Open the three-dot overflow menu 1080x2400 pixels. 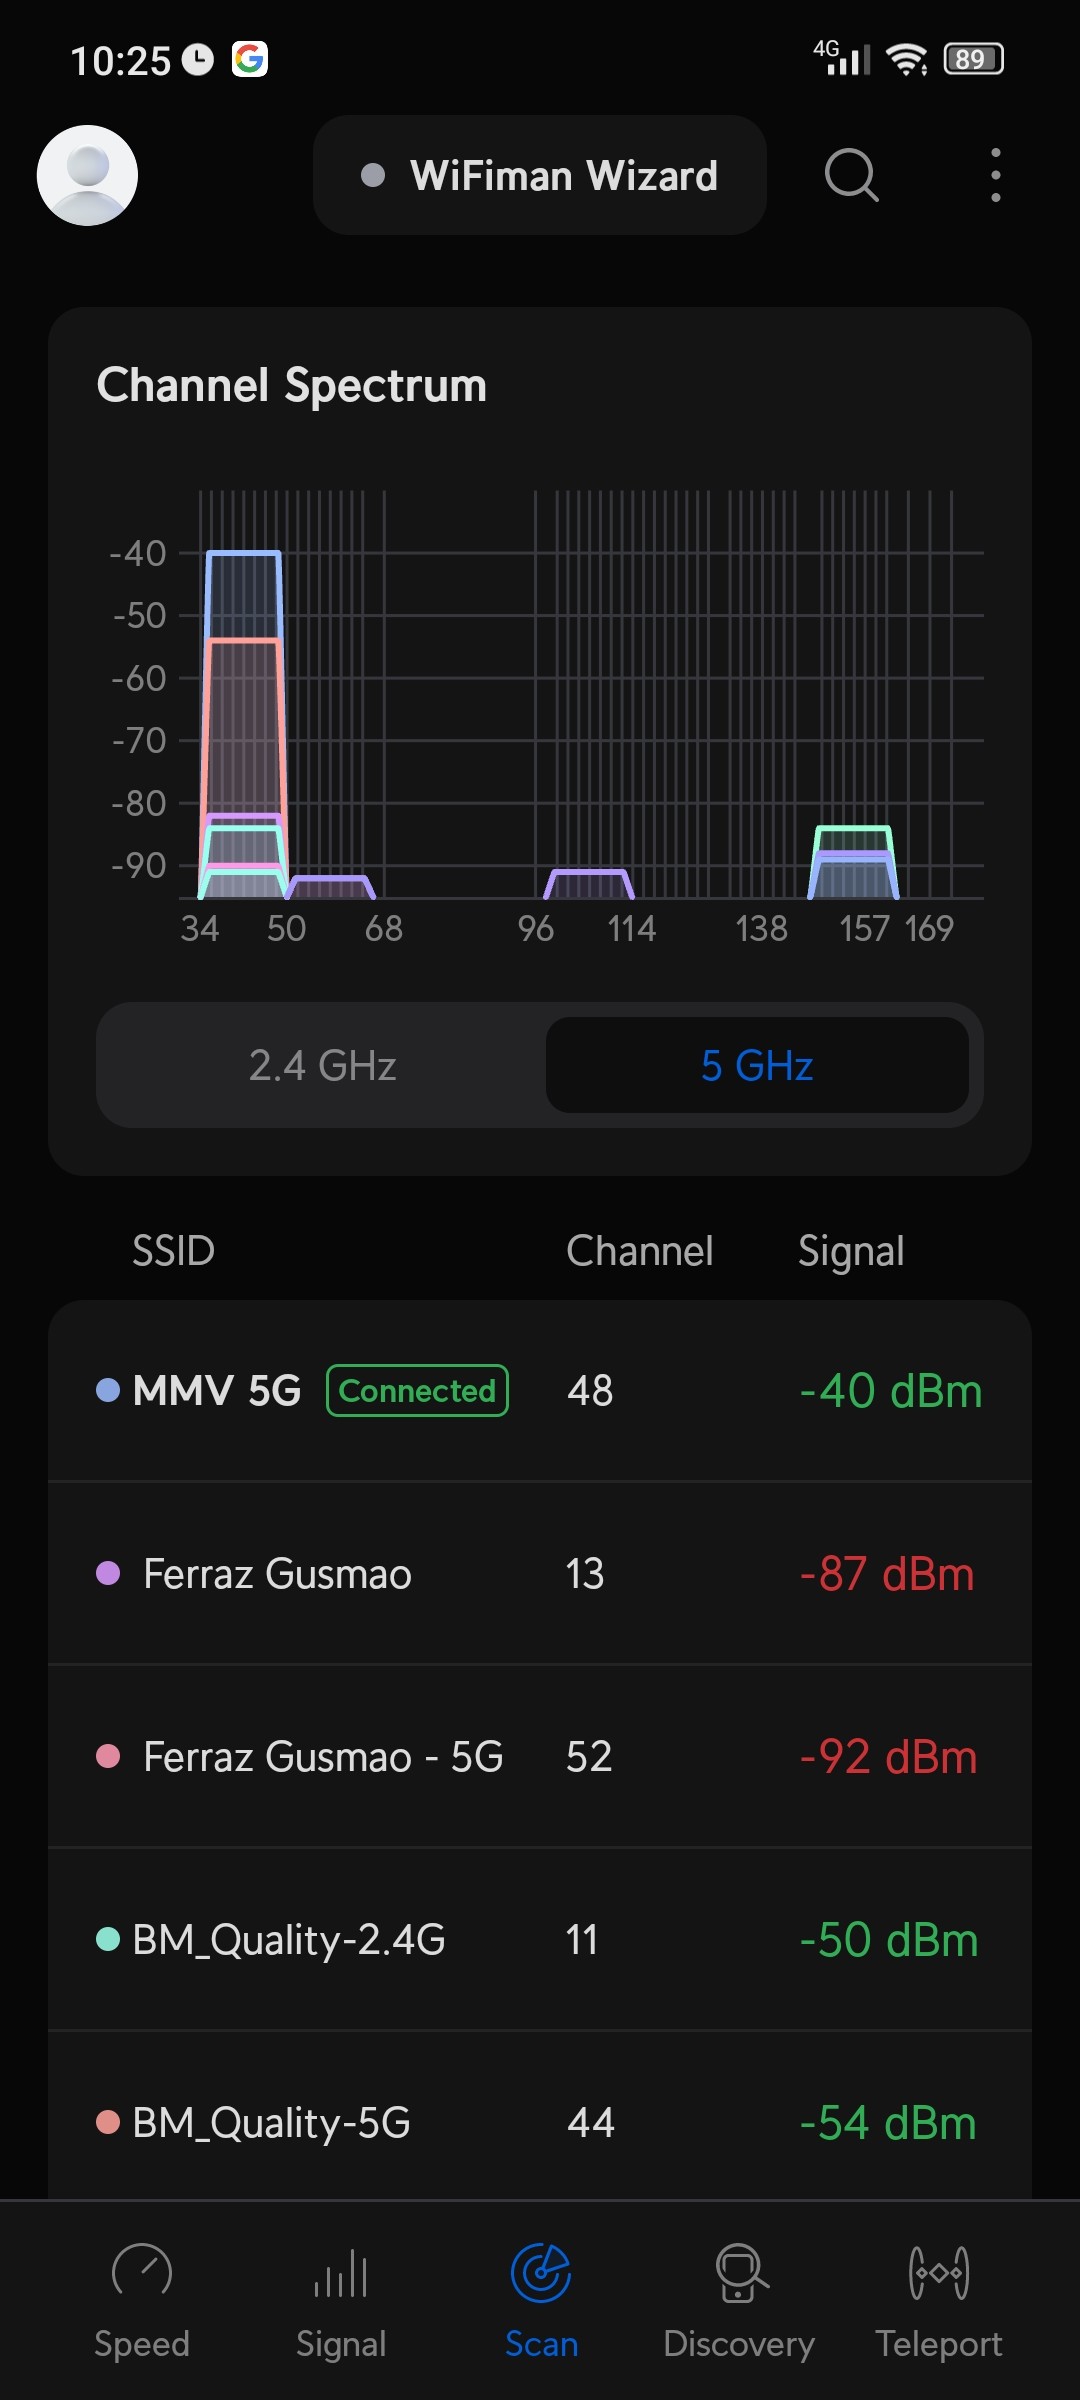(x=995, y=176)
